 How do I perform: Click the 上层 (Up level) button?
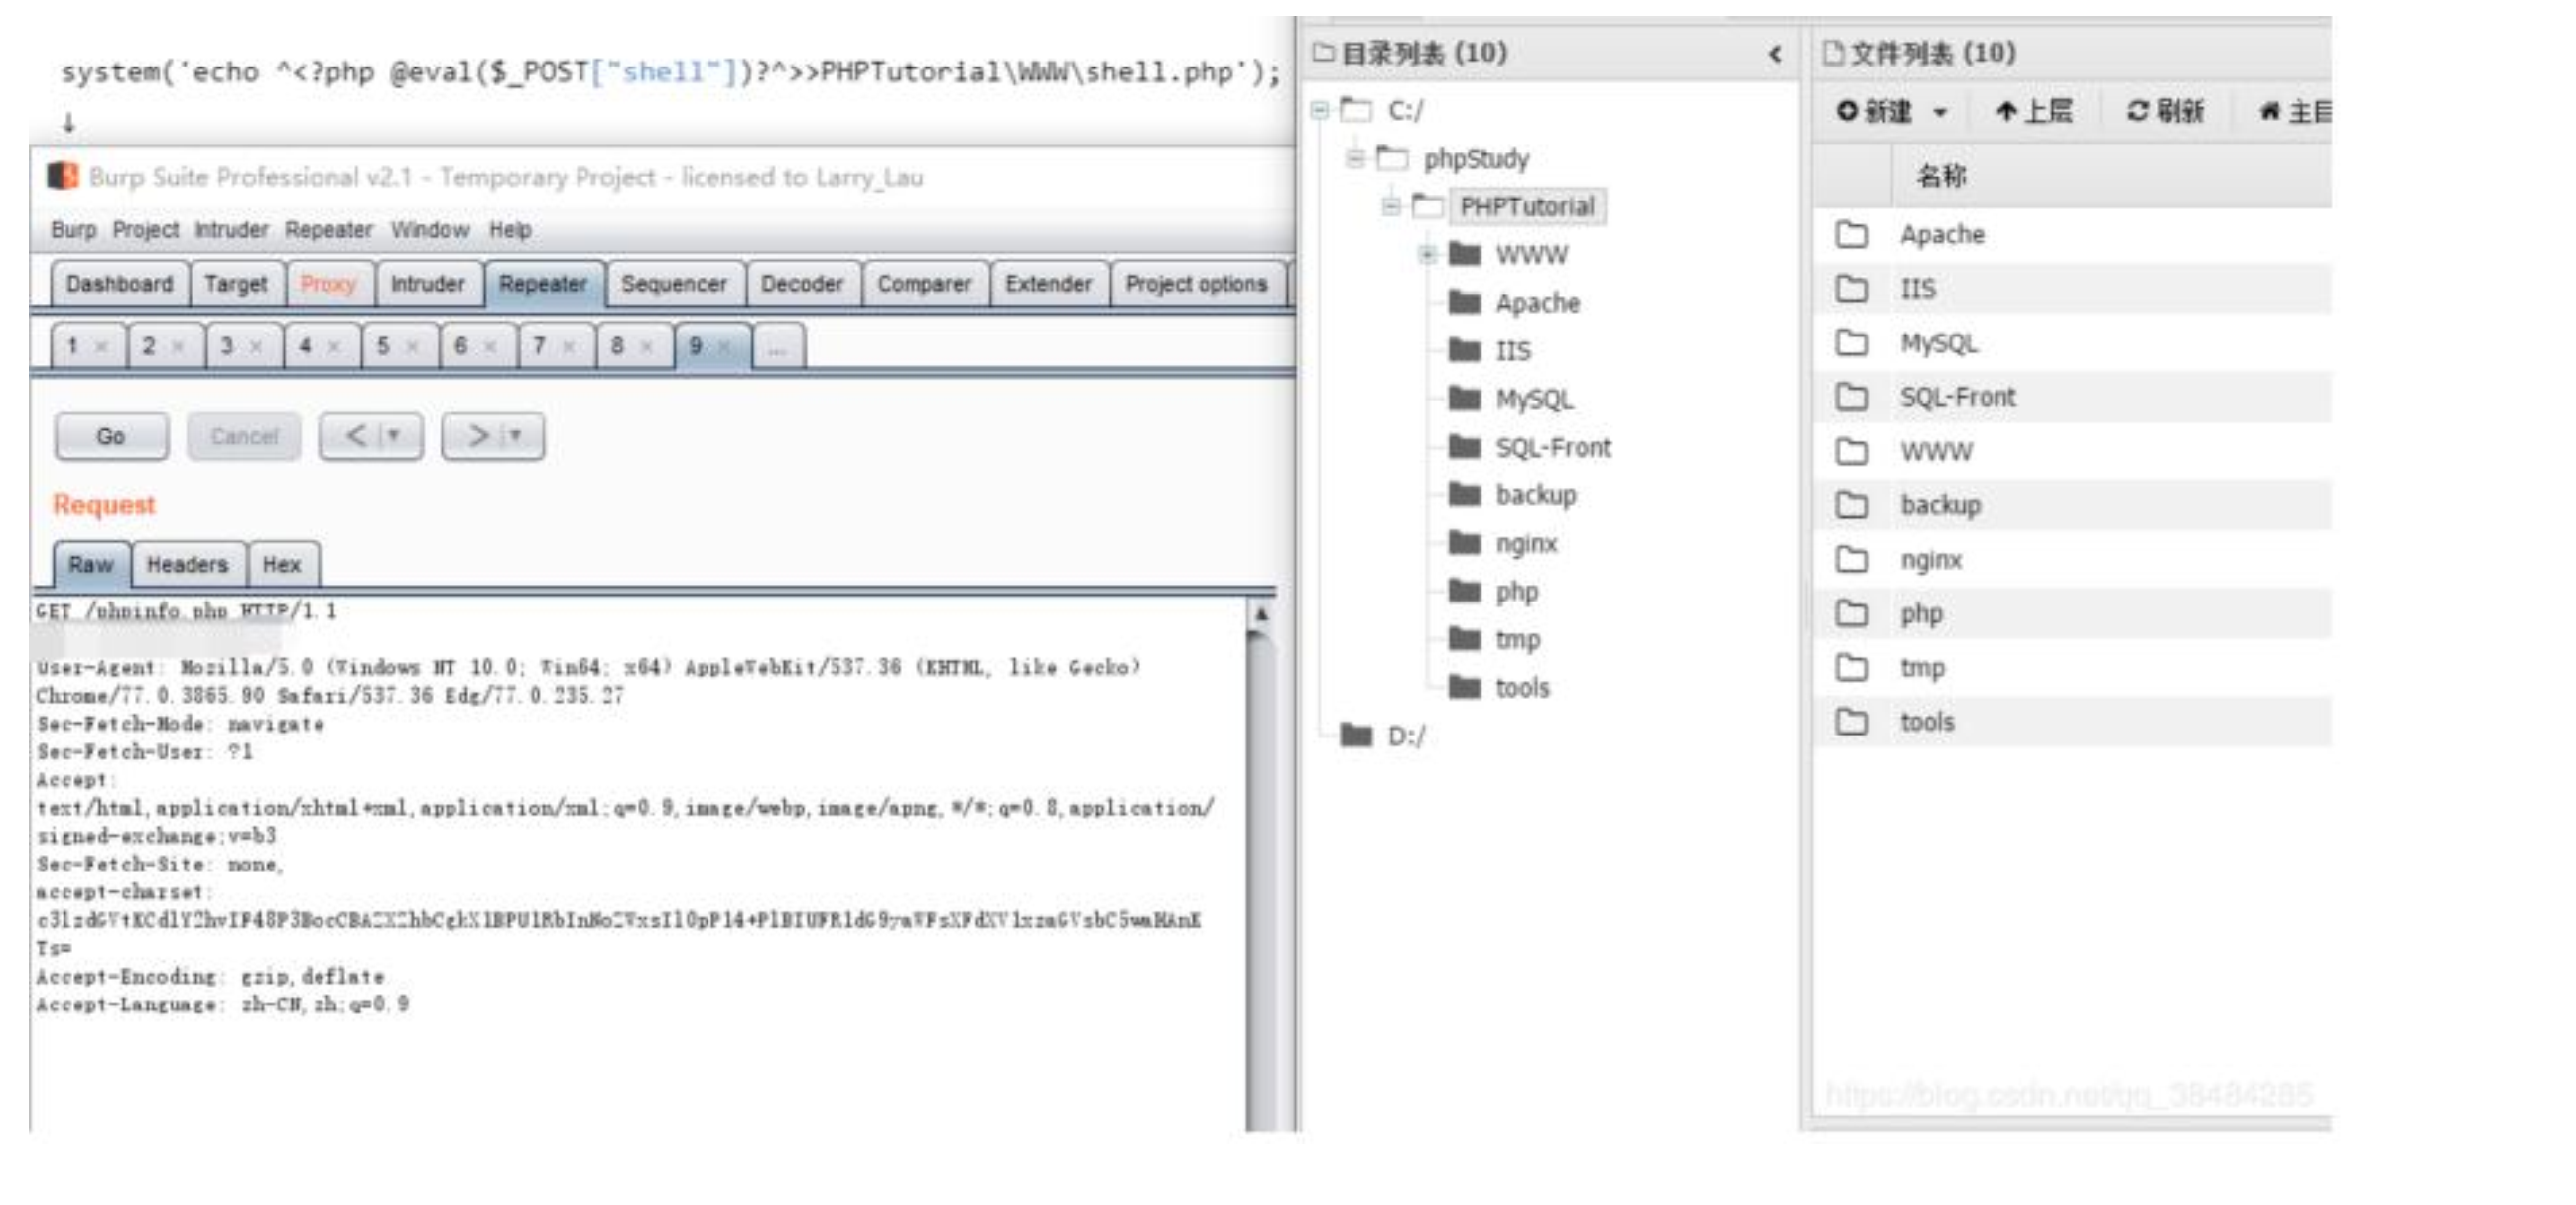point(2034,111)
